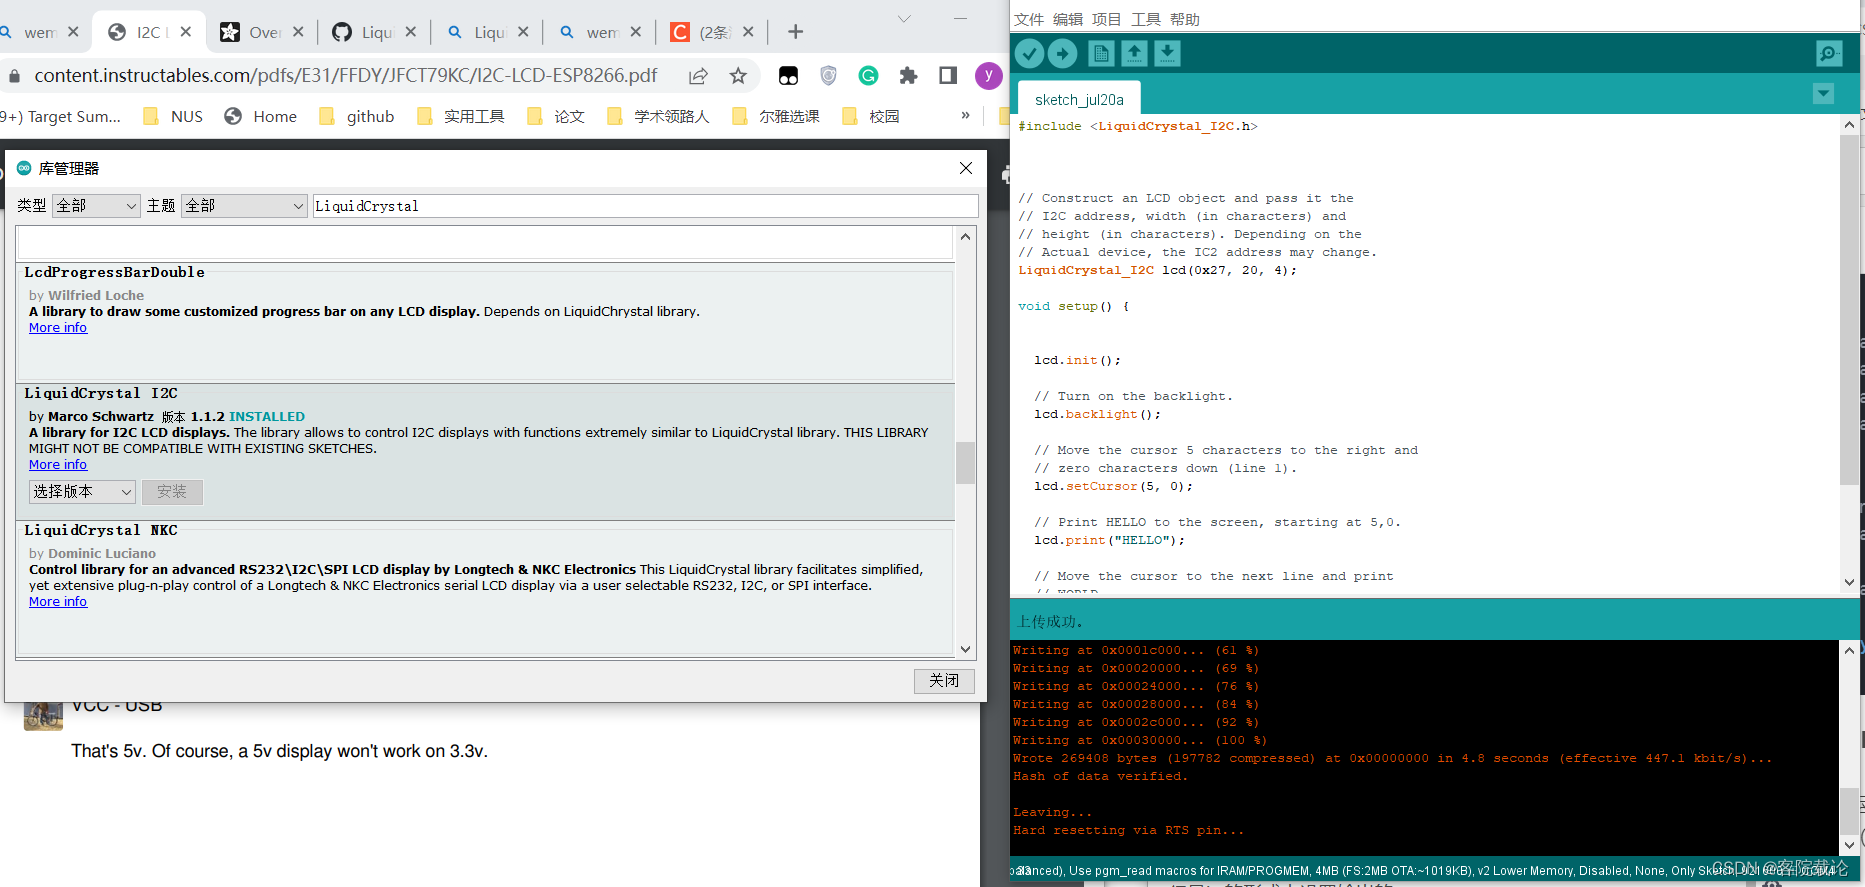Select the sketch_jul20a tab
The width and height of the screenshot is (1865, 887).
(x=1079, y=100)
